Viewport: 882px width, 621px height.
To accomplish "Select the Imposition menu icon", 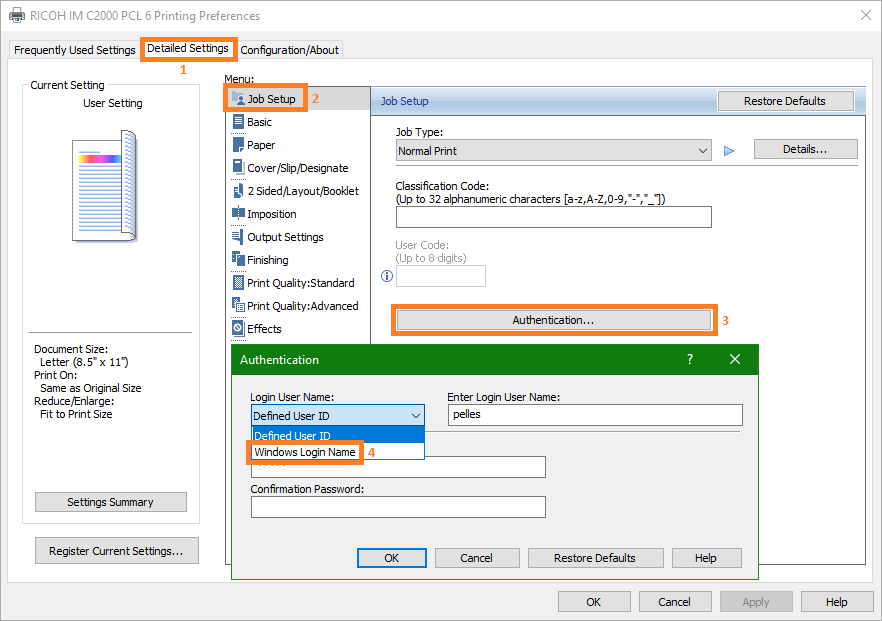I will click(x=240, y=213).
